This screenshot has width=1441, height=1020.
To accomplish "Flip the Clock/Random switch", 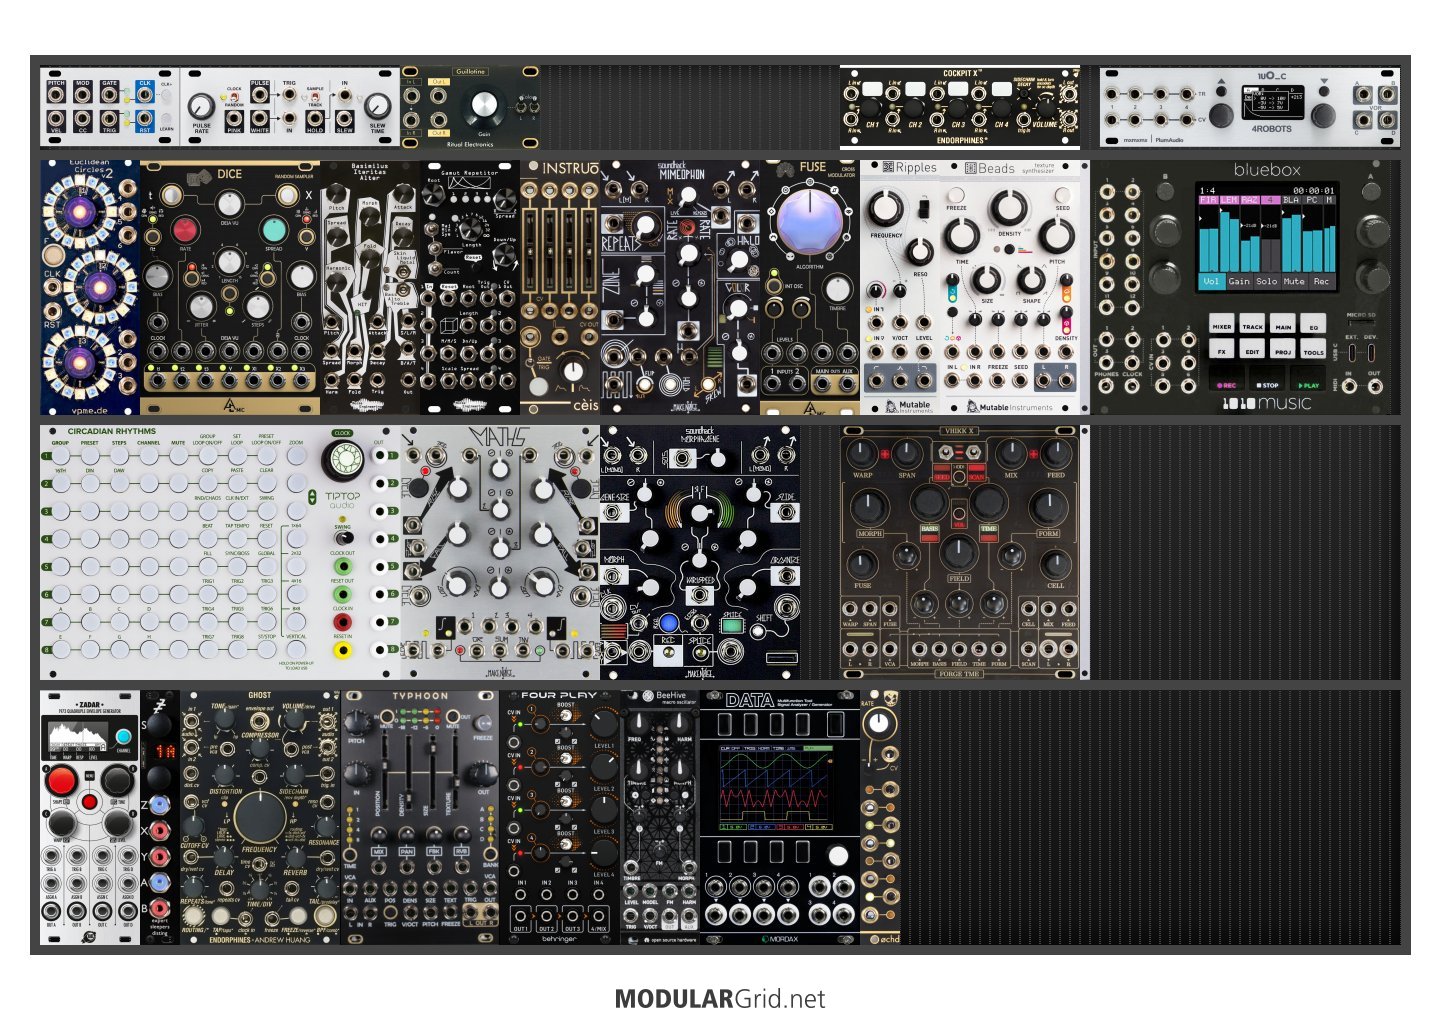I will [235, 98].
